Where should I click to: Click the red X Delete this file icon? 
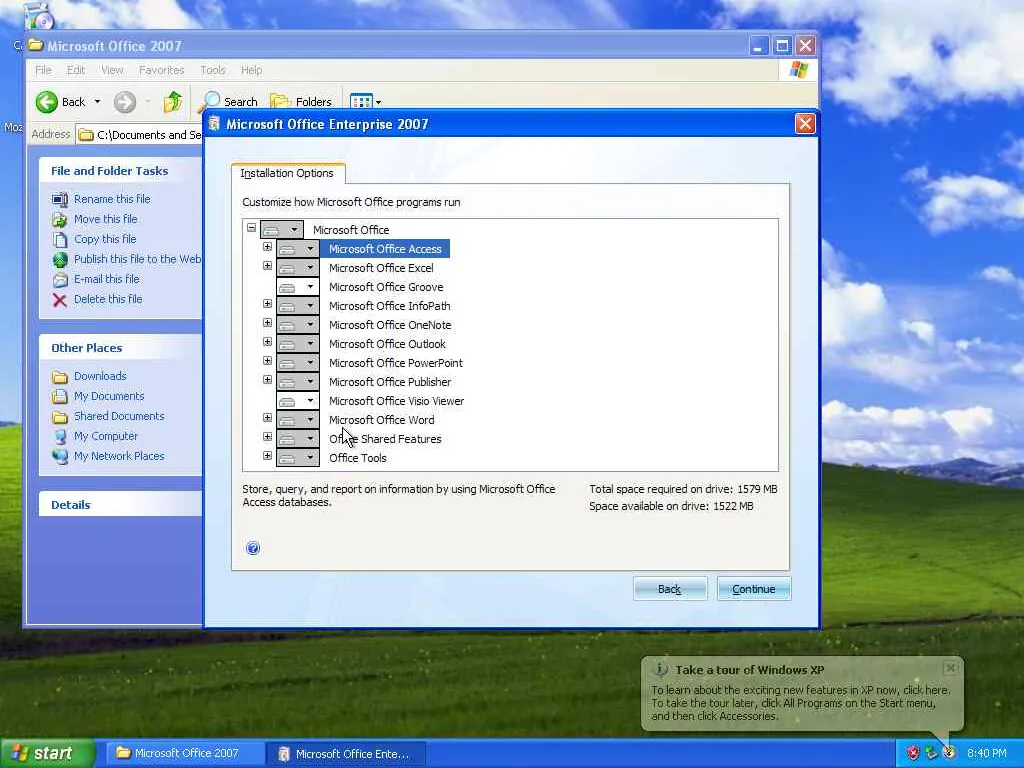tap(60, 300)
